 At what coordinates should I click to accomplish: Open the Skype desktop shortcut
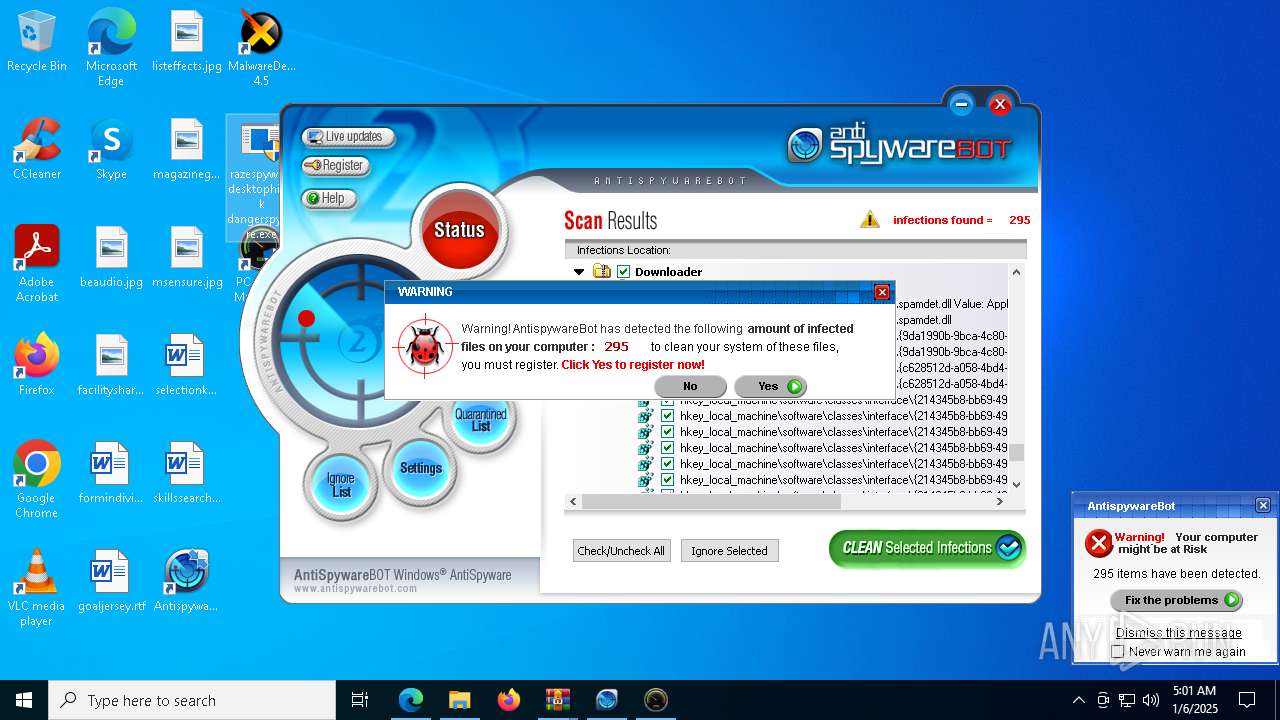(x=111, y=150)
